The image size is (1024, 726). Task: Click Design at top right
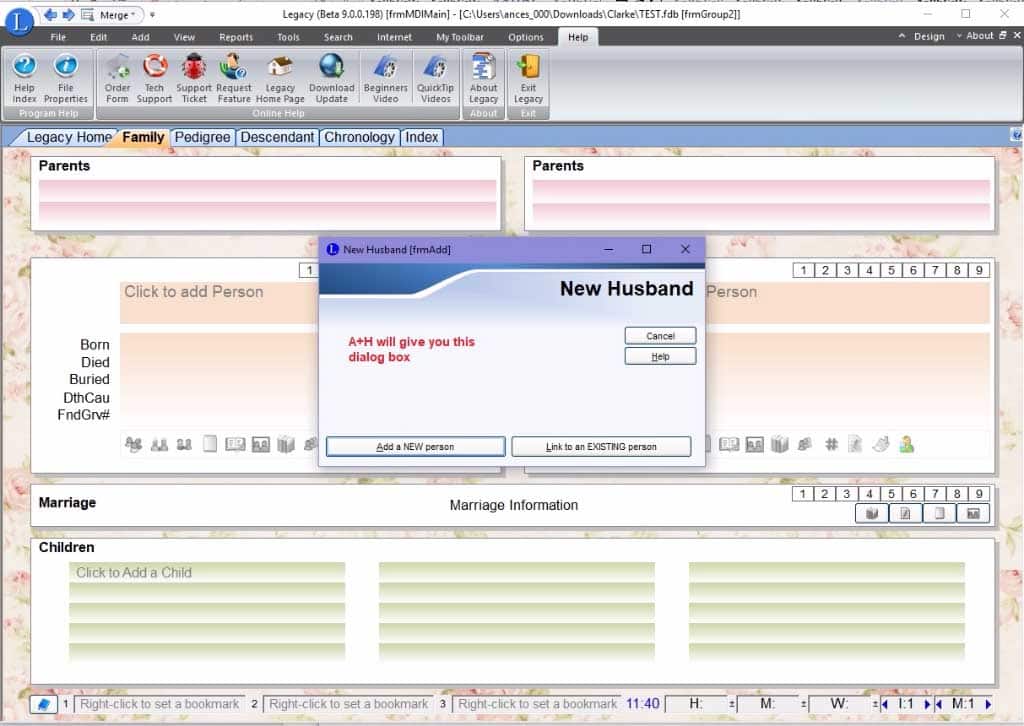(929, 36)
